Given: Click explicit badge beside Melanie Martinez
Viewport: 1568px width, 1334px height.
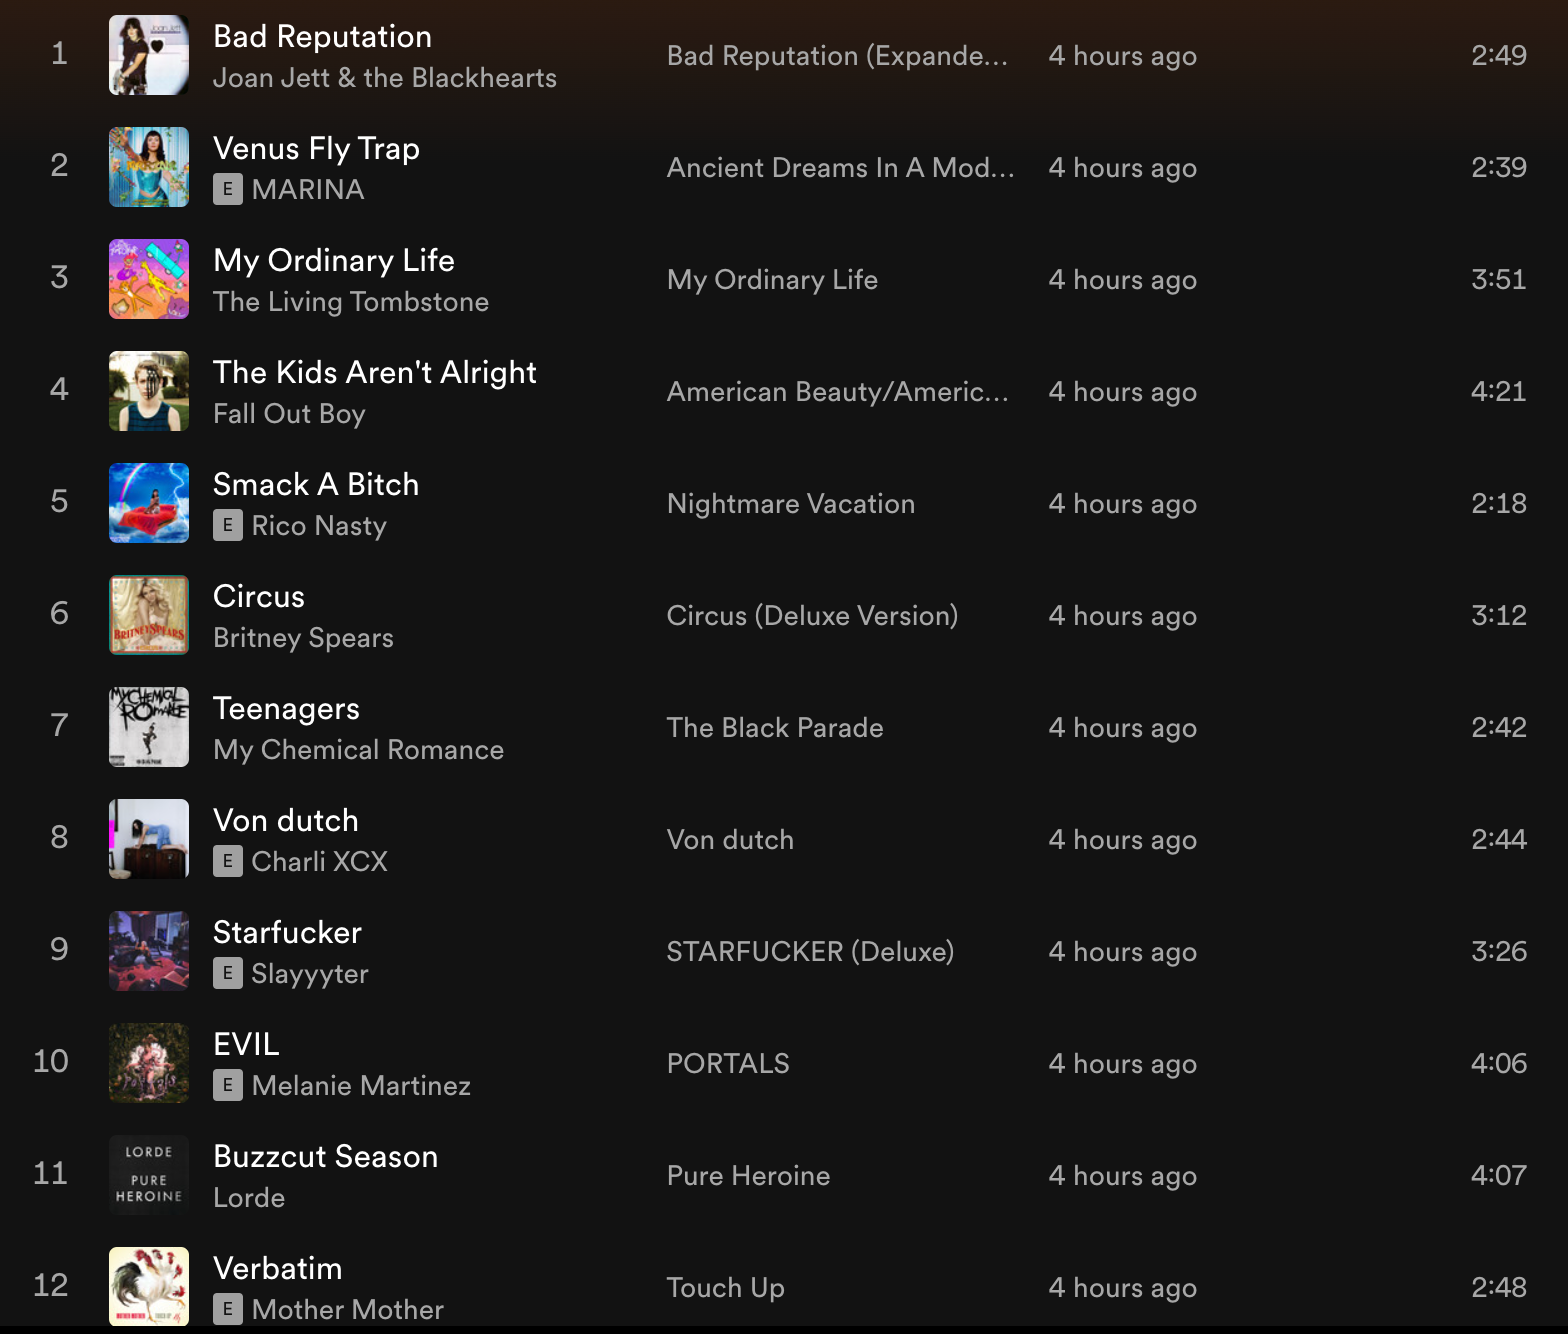Looking at the screenshot, I should (228, 1085).
